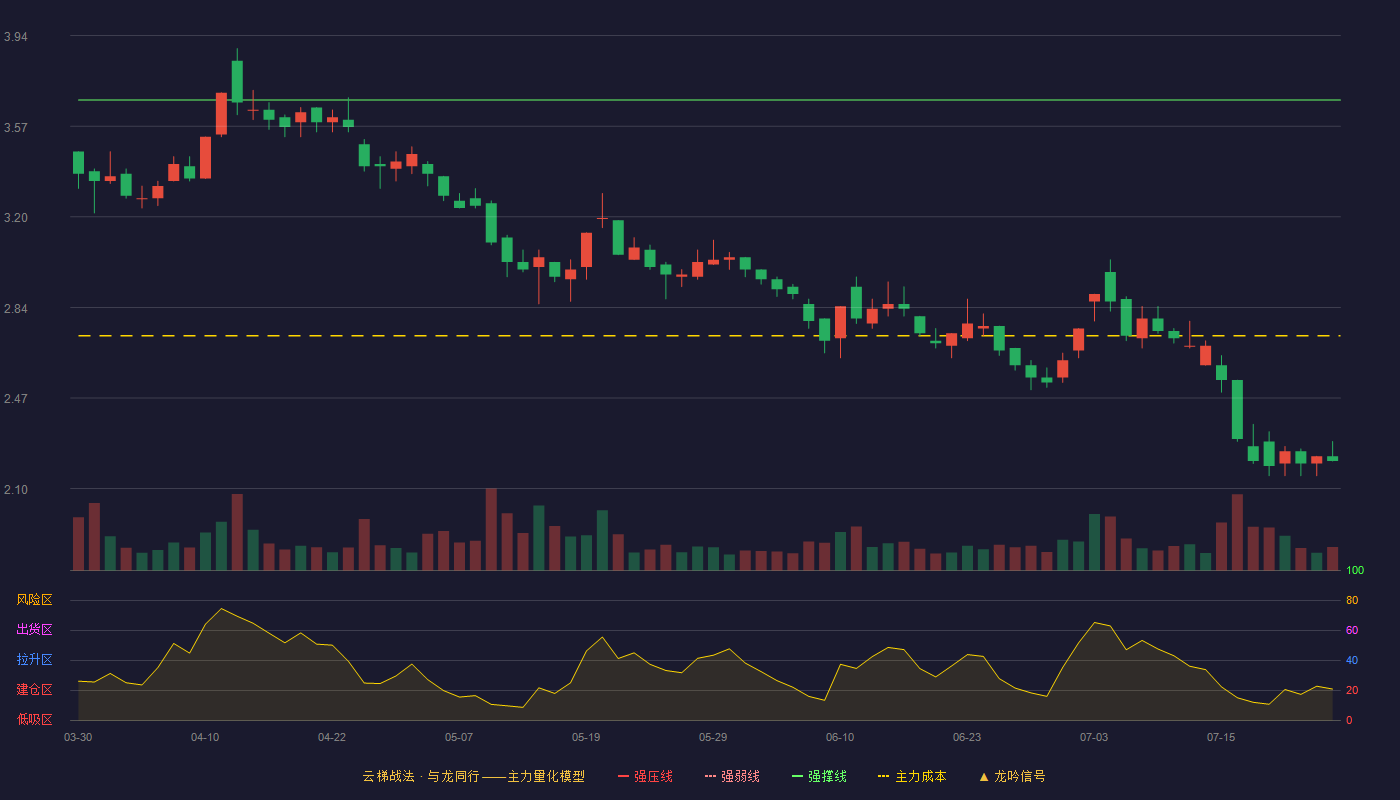Click the 07-03 date label
Screen dimensions: 1400x800
(1094, 737)
